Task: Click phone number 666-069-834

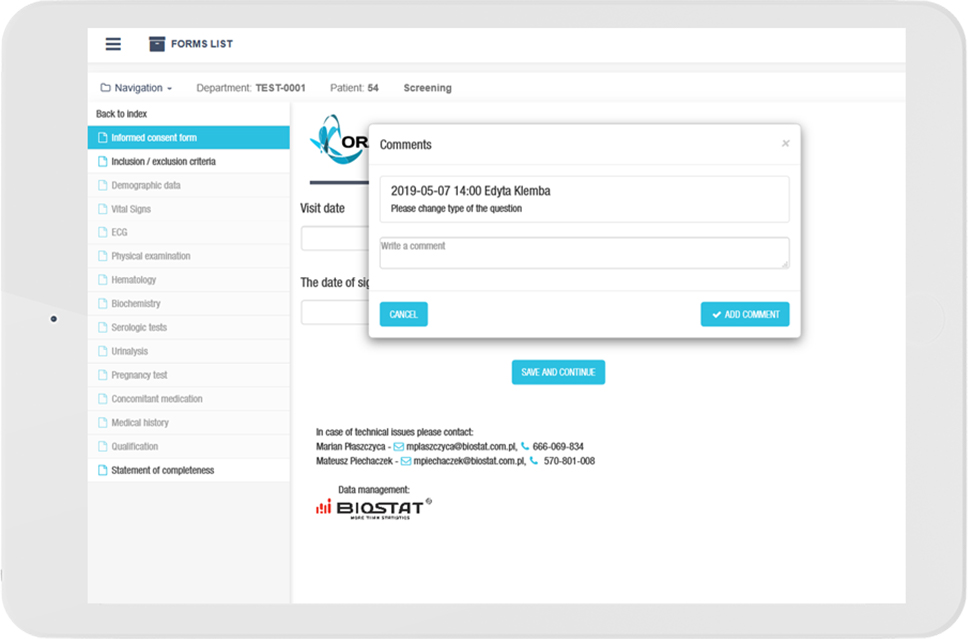Action: pos(558,446)
